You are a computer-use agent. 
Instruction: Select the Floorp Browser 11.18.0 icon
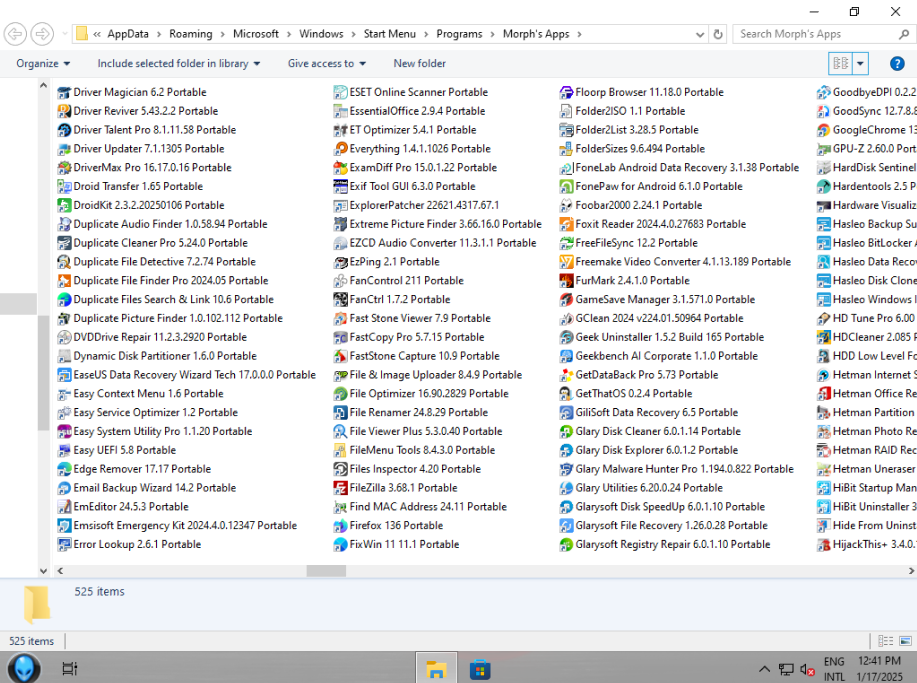click(566, 92)
